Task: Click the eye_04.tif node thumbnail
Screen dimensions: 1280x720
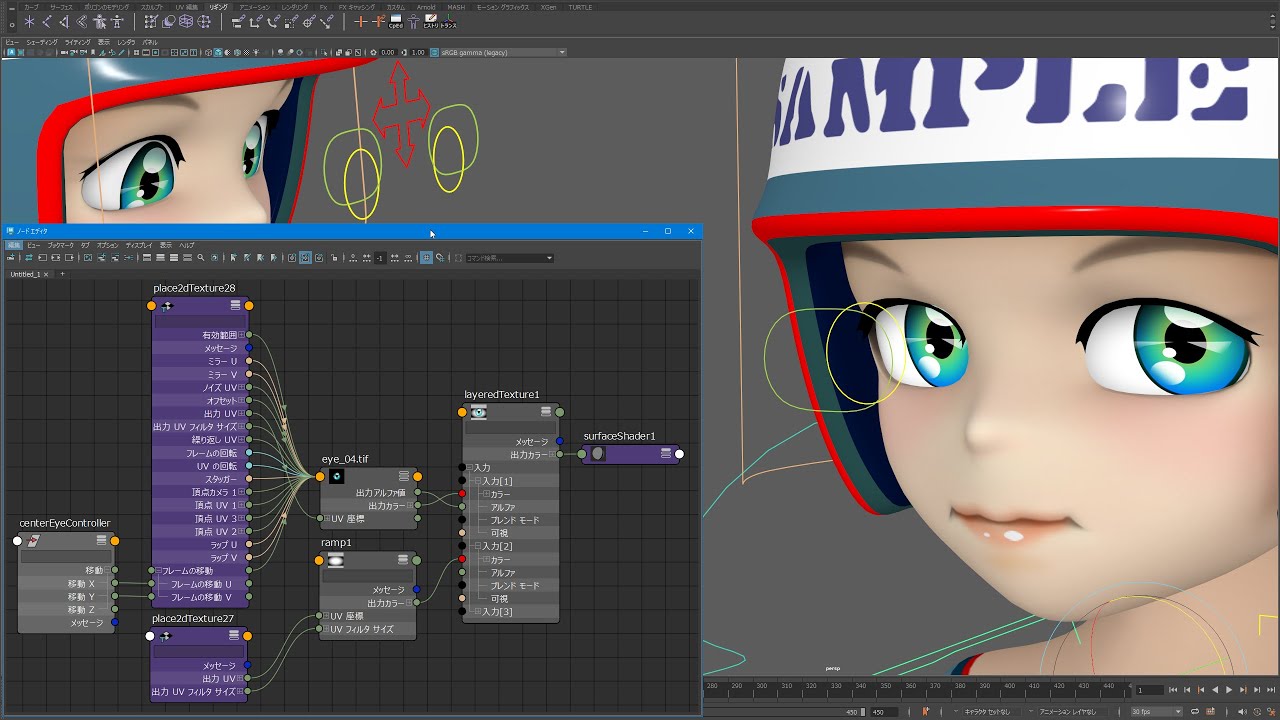Action: point(336,476)
